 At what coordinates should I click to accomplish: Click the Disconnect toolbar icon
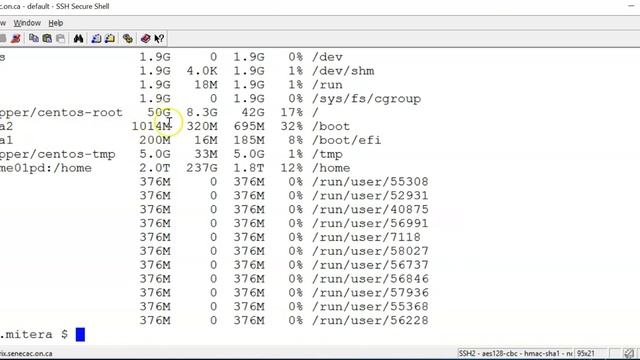16,39
